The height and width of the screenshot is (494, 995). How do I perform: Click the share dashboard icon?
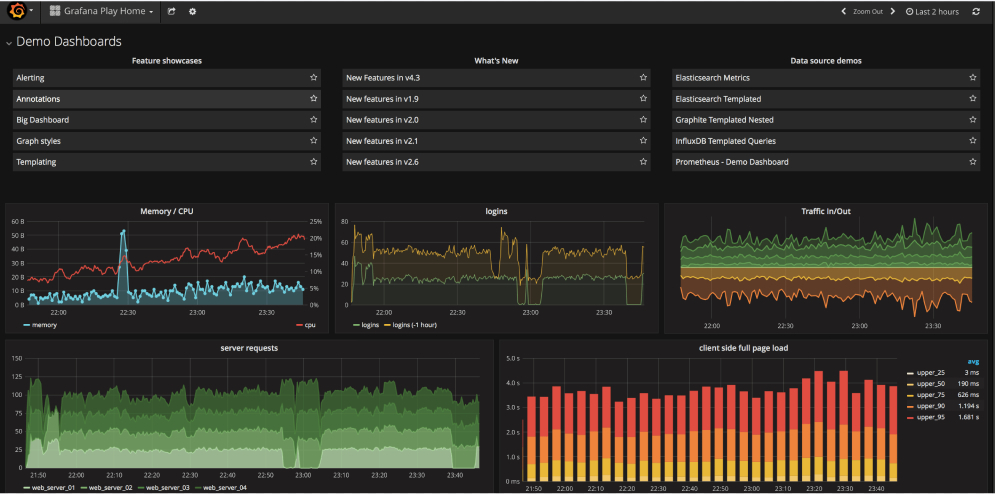coord(172,12)
